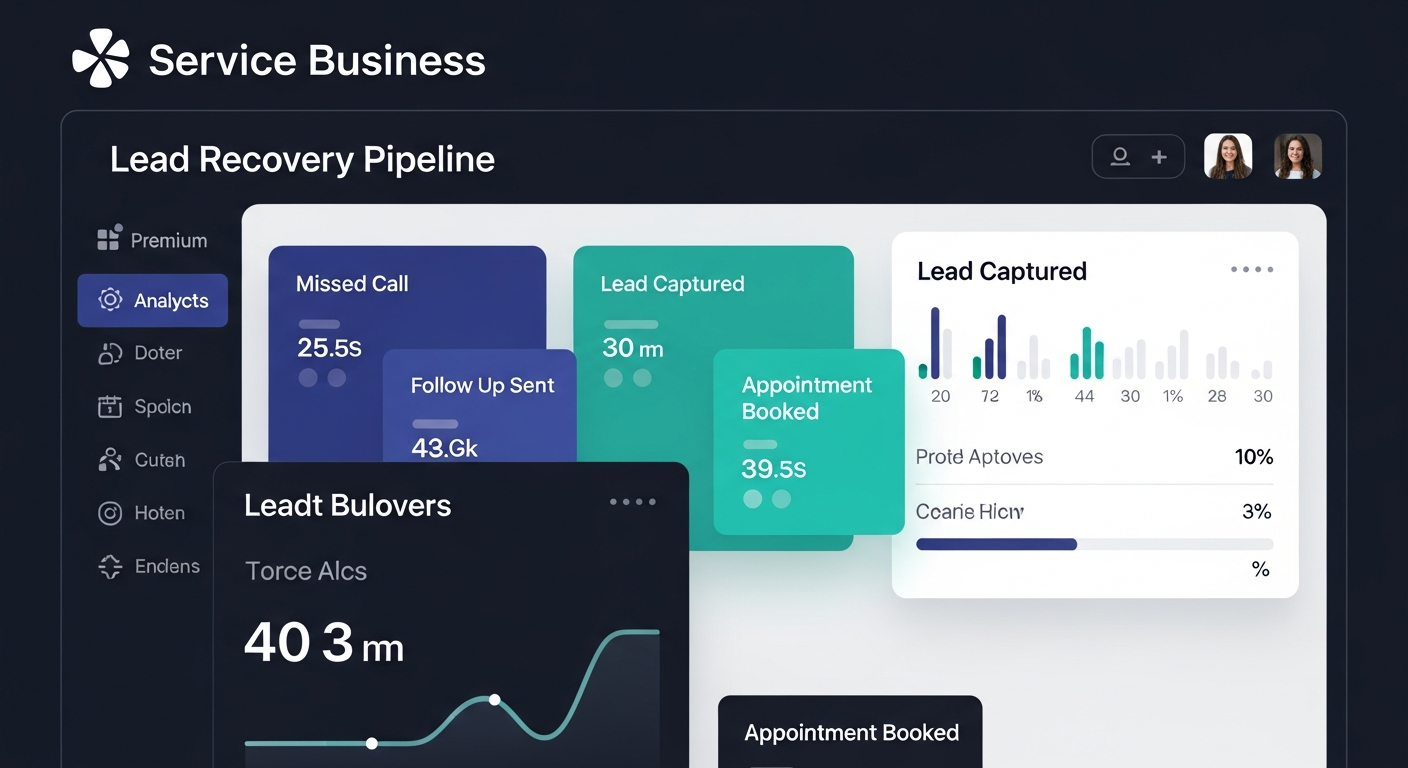Click the tall navy bar above 20
1408x768 pixels.
pyautogui.click(x=935, y=342)
